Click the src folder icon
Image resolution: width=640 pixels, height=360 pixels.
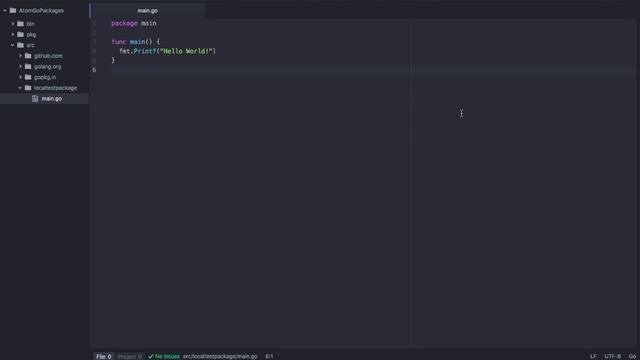(20, 45)
